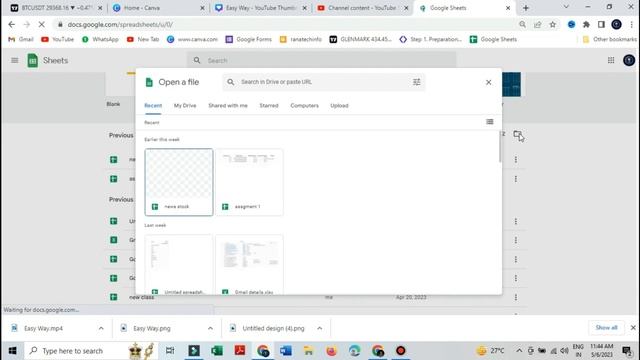640x360 pixels.
Task: Open the Google Sheets bookmark
Action: click(493, 39)
